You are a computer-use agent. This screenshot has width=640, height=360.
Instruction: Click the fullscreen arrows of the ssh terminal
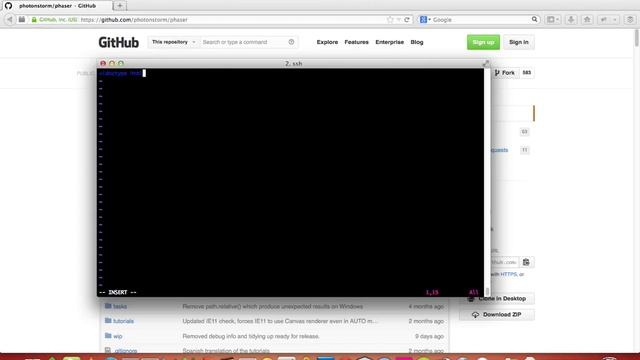[485, 64]
